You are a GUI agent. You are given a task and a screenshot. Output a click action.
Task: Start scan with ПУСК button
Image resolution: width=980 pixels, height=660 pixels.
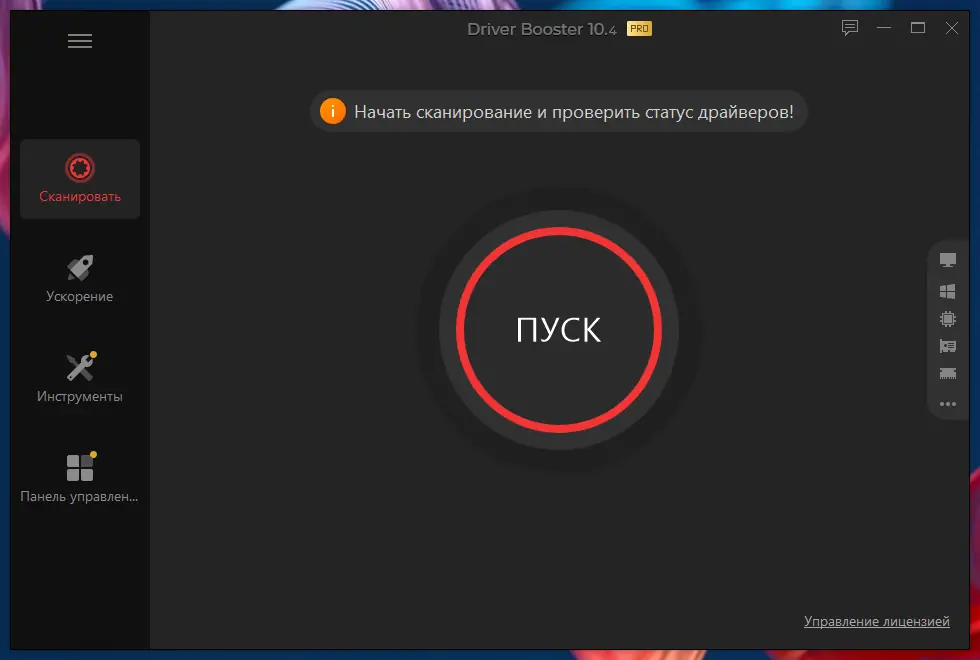(559, 329)
